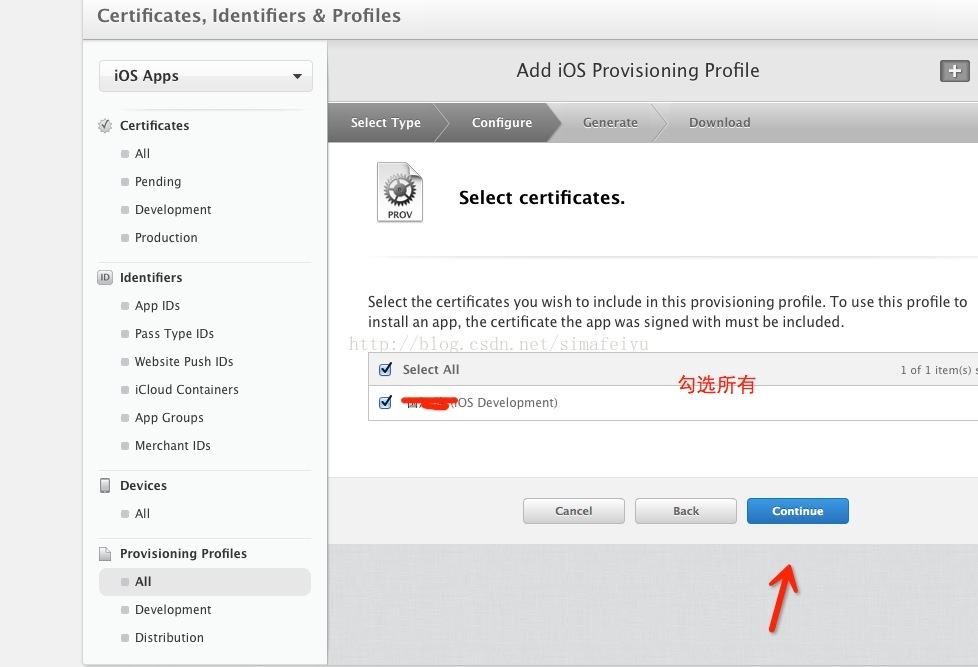Viewport: 978px width, 667px height.
Task: Open App IDs in Identifiers
Action: click(x=157, y=306)
